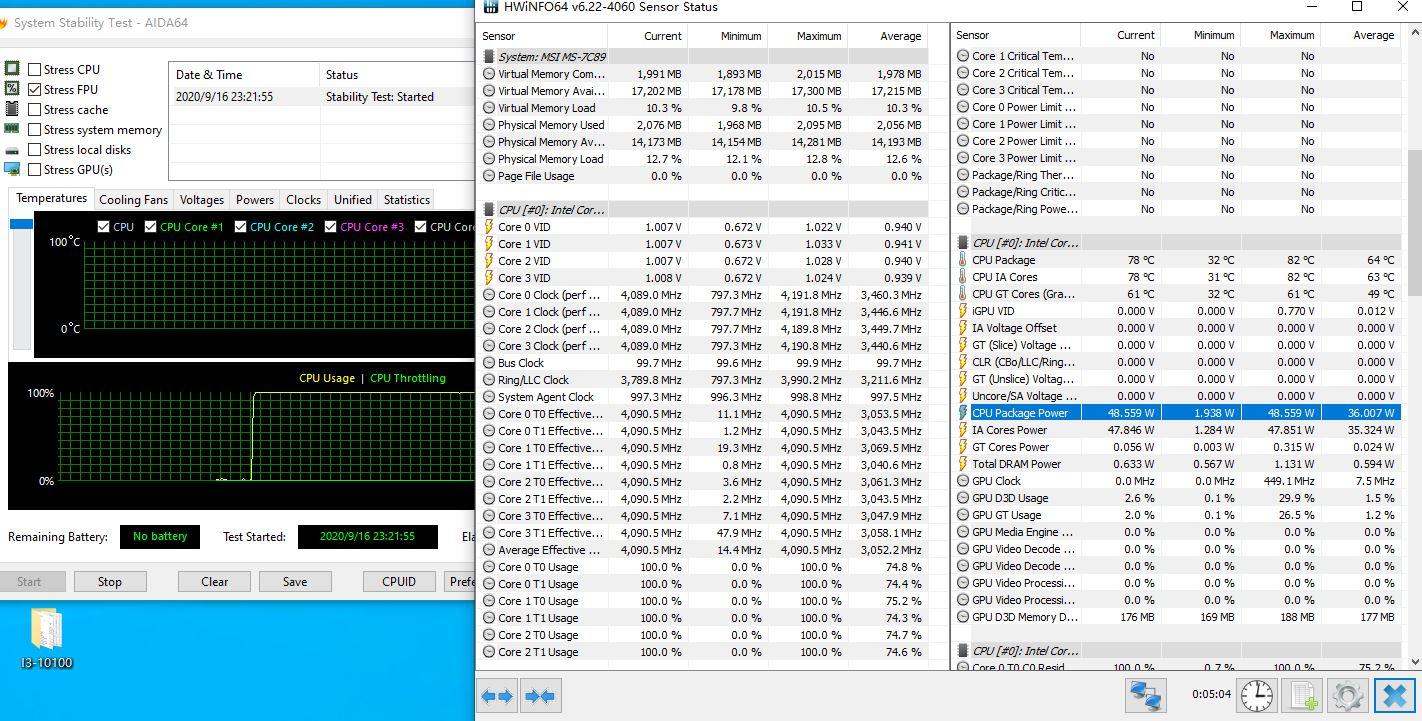Viewport: 1422px width, 721px height.
Task: Click the right pane Maximum column header
Action: tap(1281, 35)
